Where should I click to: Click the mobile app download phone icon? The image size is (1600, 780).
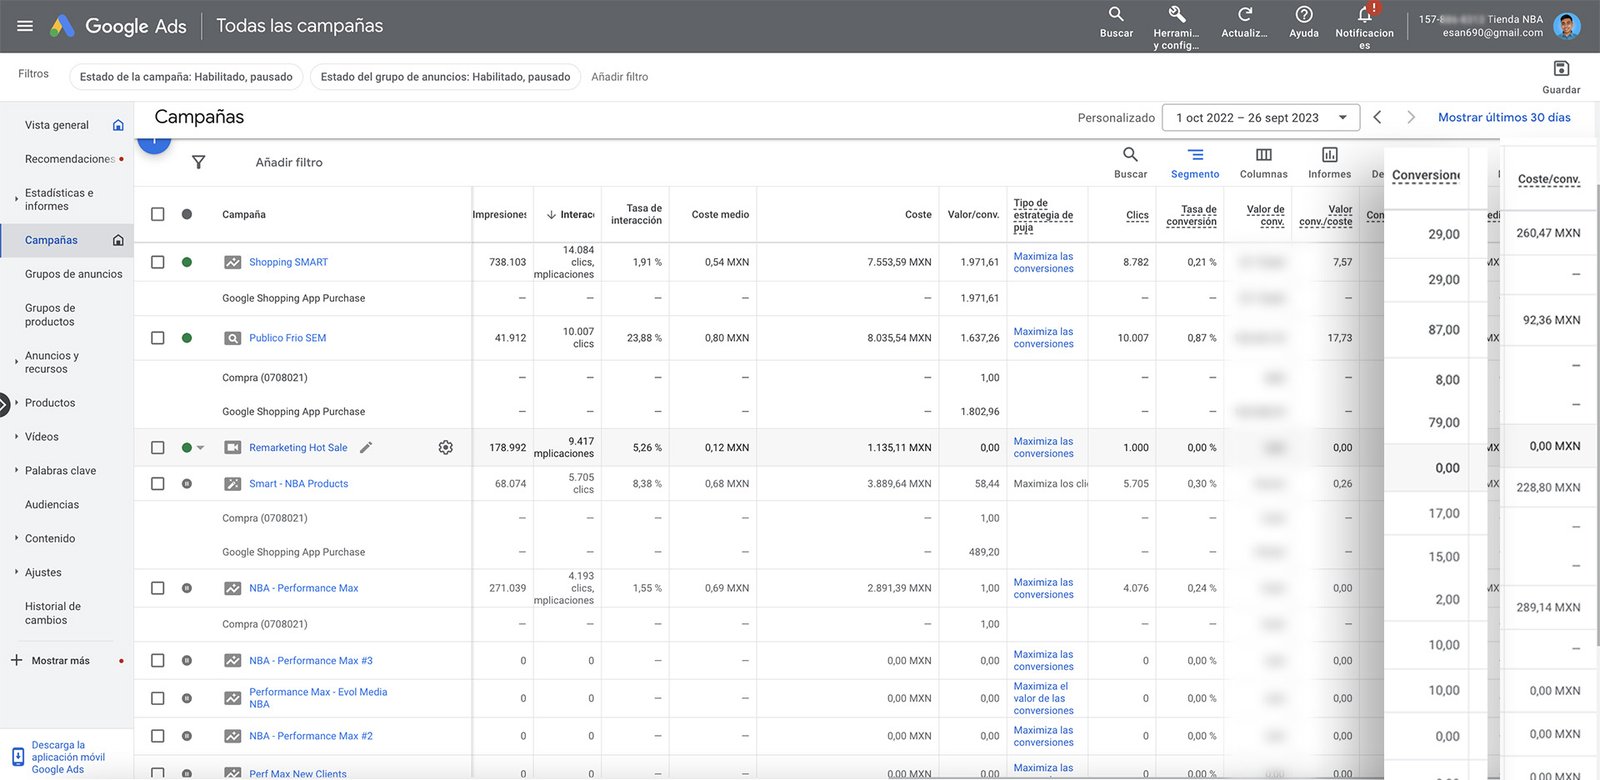tap(18, 757)
